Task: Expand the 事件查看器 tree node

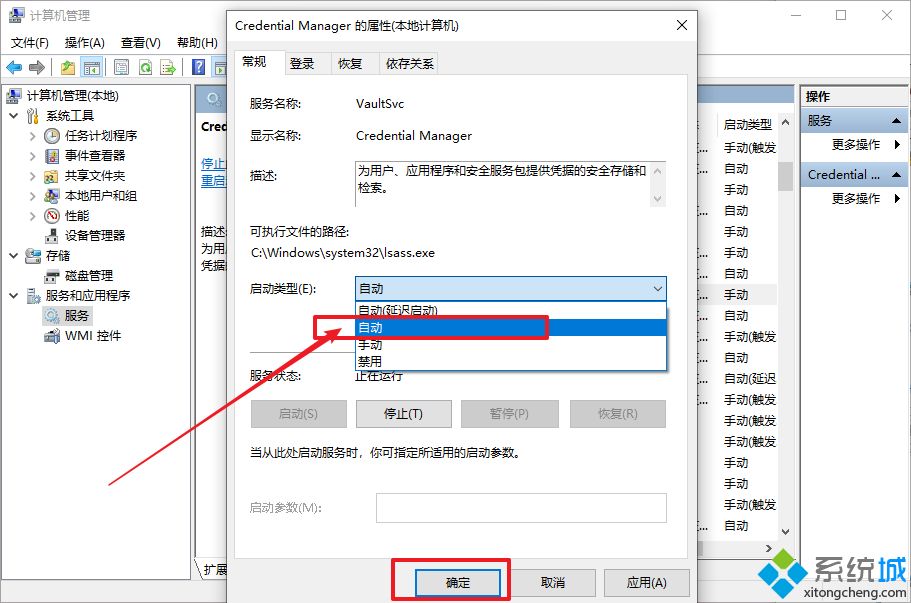Action: tap(33, 156)
